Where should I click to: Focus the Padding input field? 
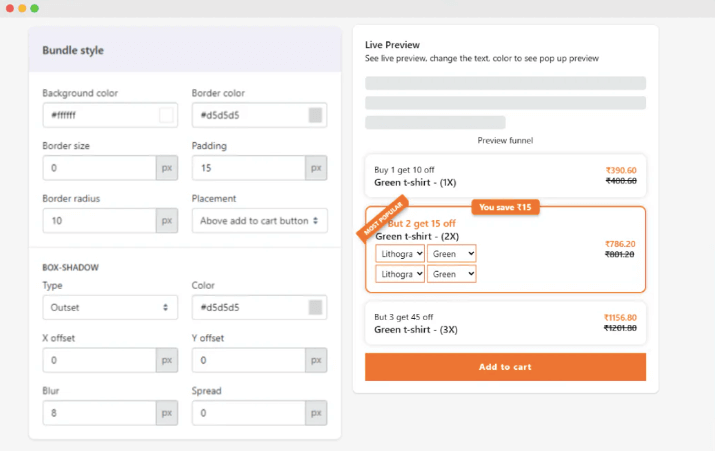tap(248, 168)
